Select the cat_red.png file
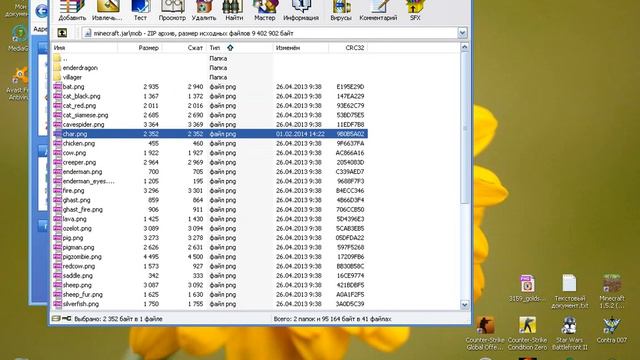This screenshot has height=360, width=640. pos(210,105)
